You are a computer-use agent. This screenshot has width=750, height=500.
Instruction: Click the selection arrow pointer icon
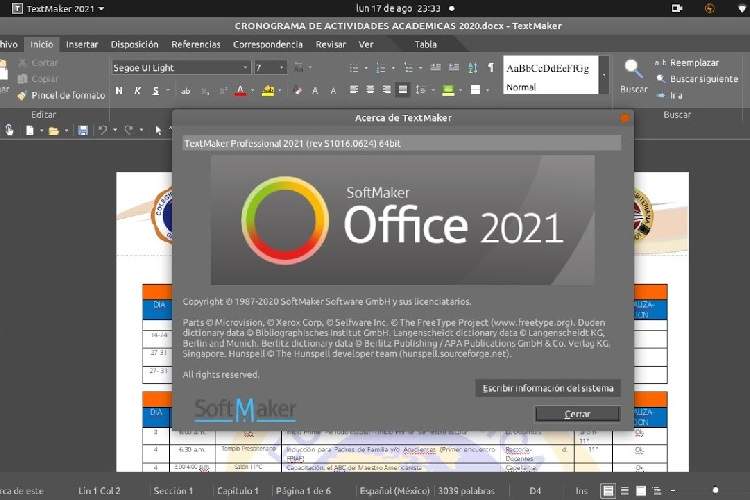coord(158,130)
